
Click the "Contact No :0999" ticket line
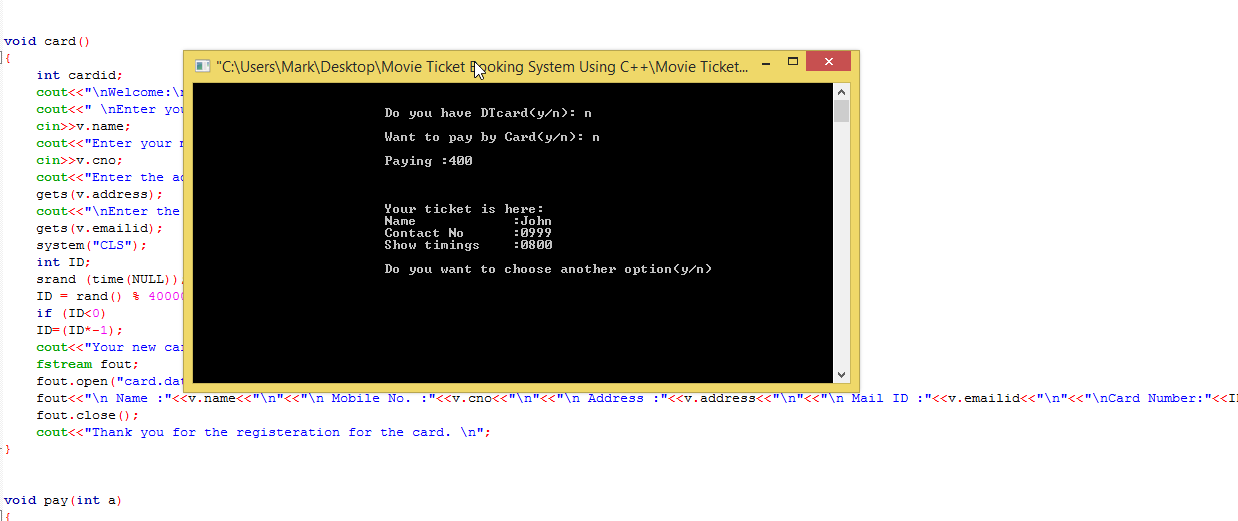pos(468,233)
